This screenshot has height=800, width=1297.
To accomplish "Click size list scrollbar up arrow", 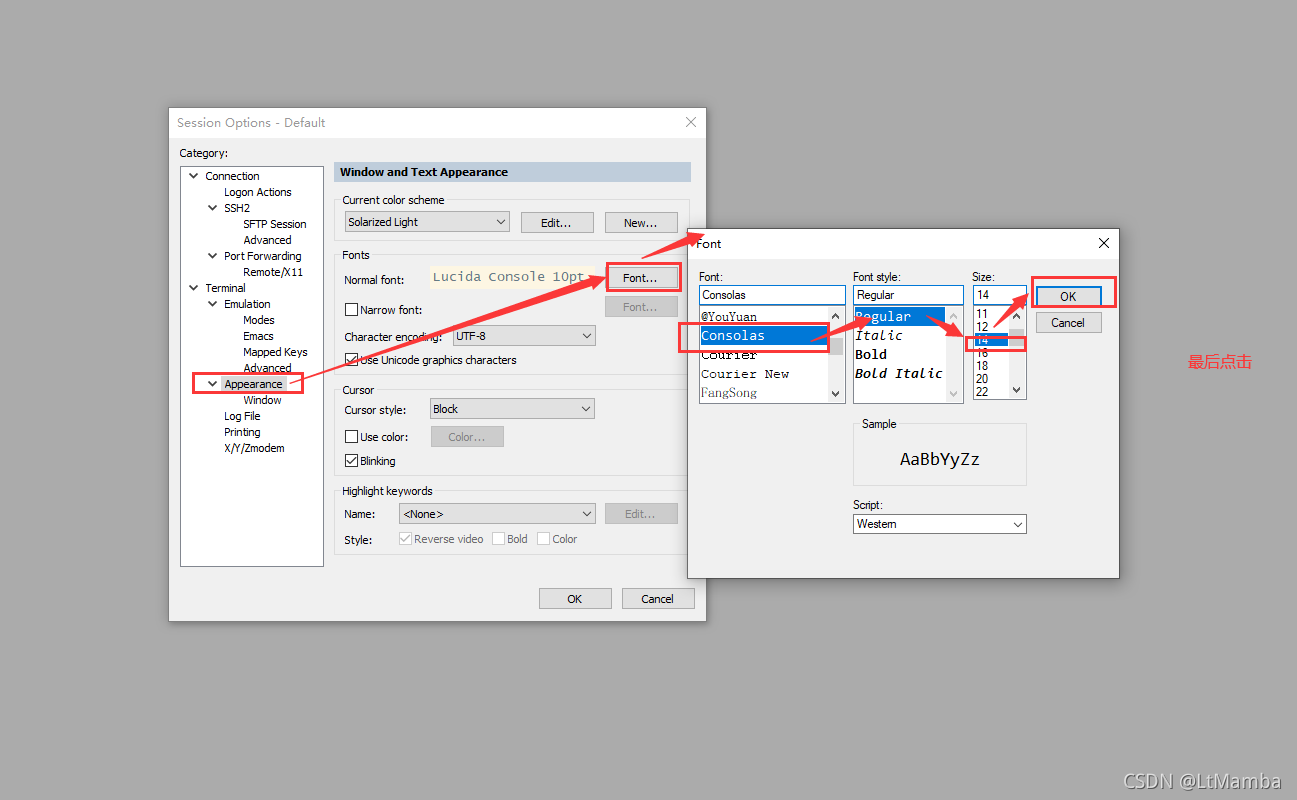I will coord(1017,316).
